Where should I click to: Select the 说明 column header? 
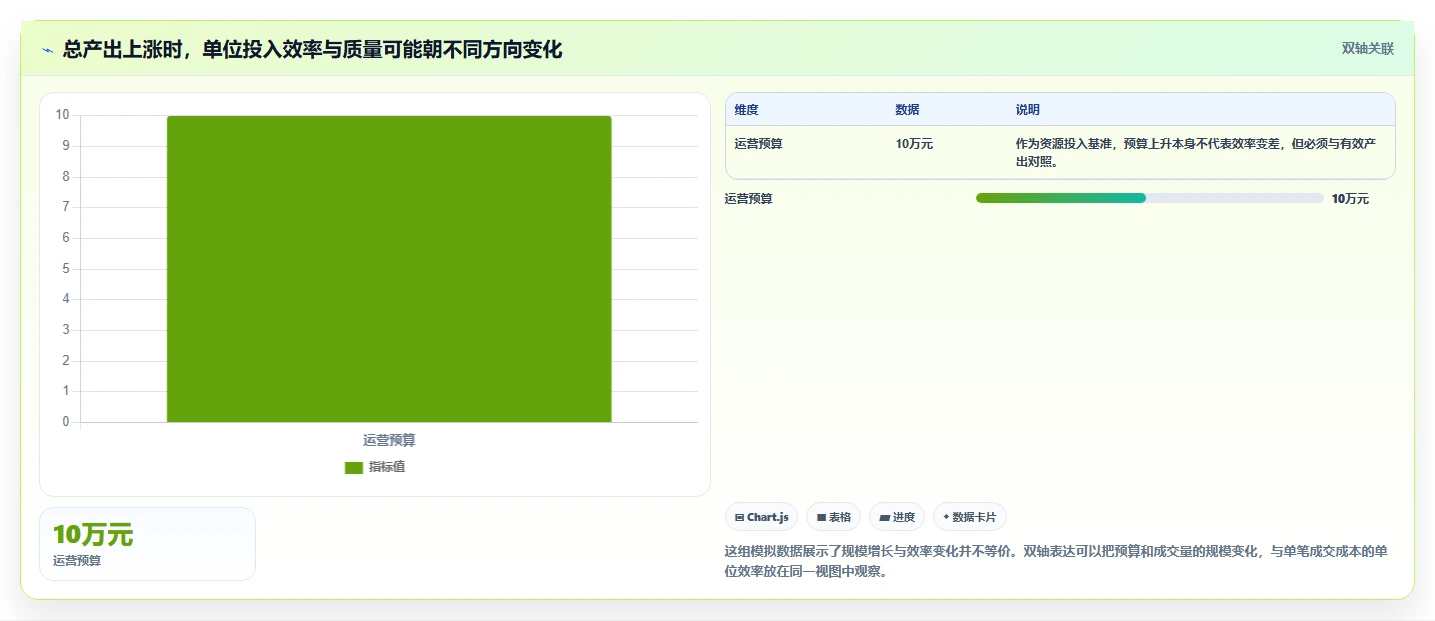(x=1027, y=110)
